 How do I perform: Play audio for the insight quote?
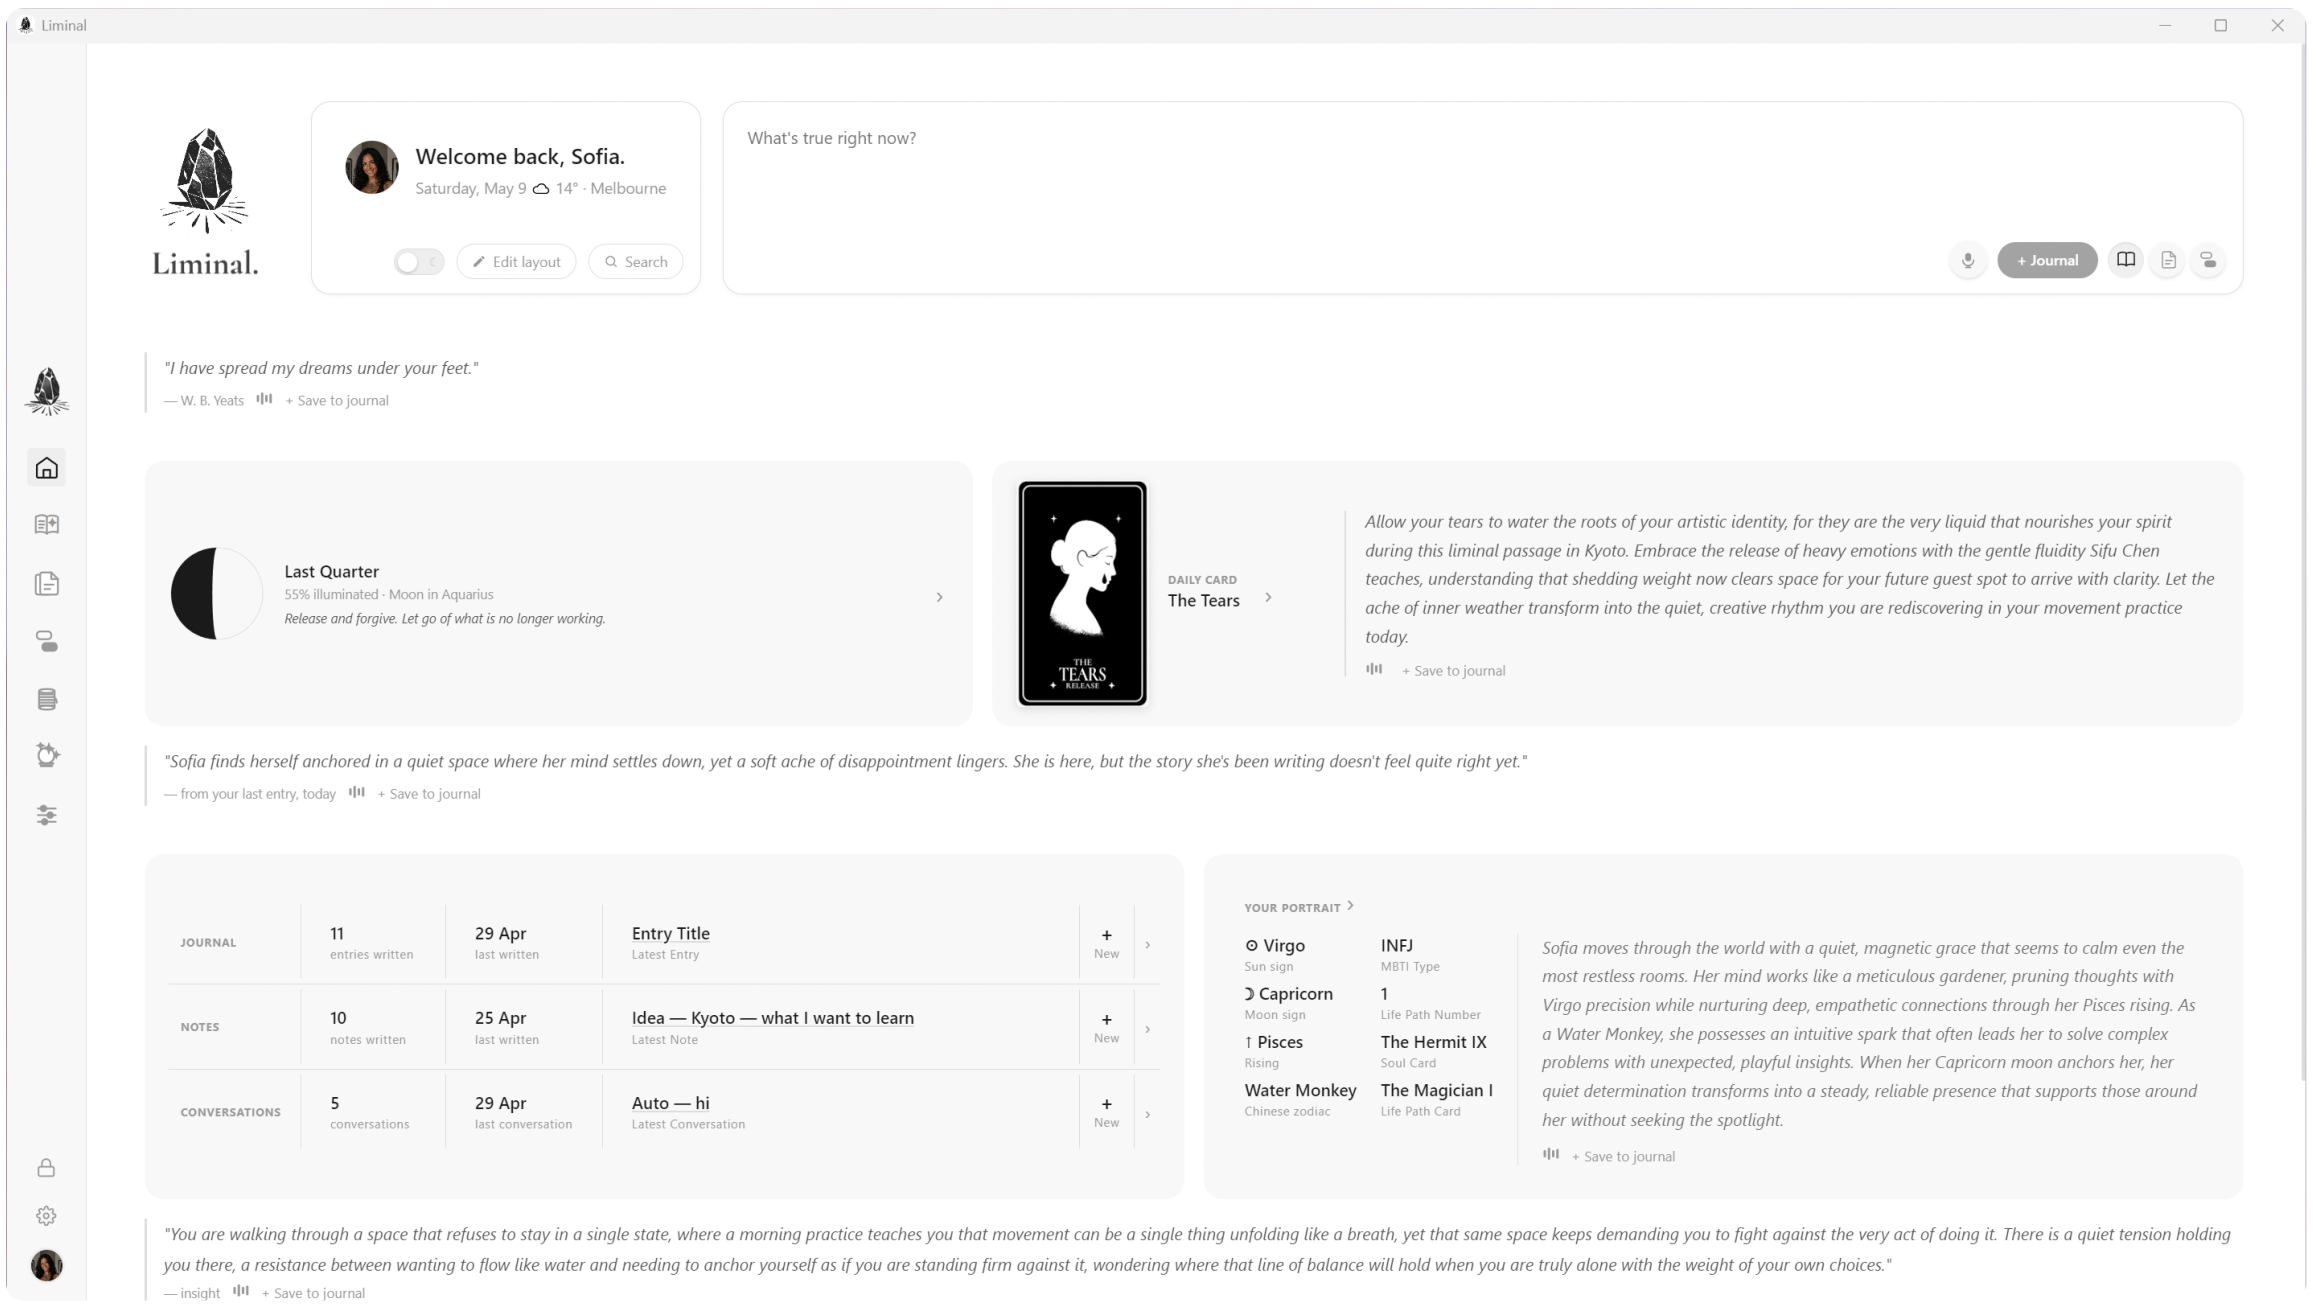click(x=241, y=1291)
